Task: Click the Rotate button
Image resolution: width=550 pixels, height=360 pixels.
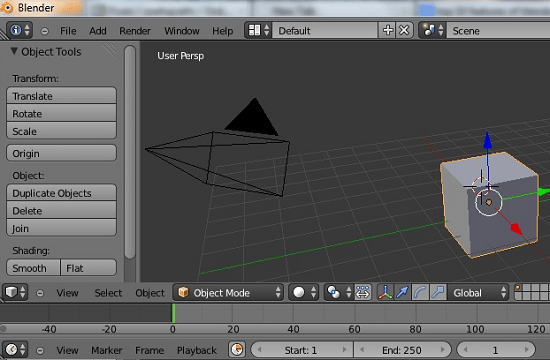Action: tap(61, 113)
